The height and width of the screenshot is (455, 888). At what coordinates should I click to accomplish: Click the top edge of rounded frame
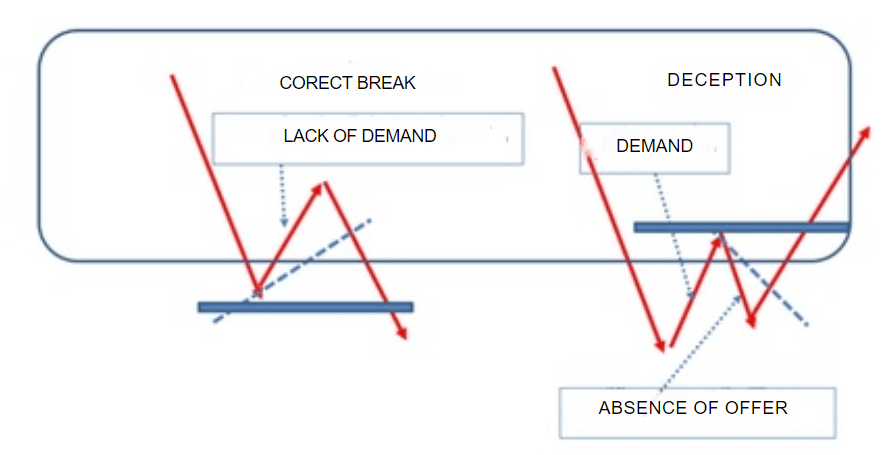tap(440, 31)
